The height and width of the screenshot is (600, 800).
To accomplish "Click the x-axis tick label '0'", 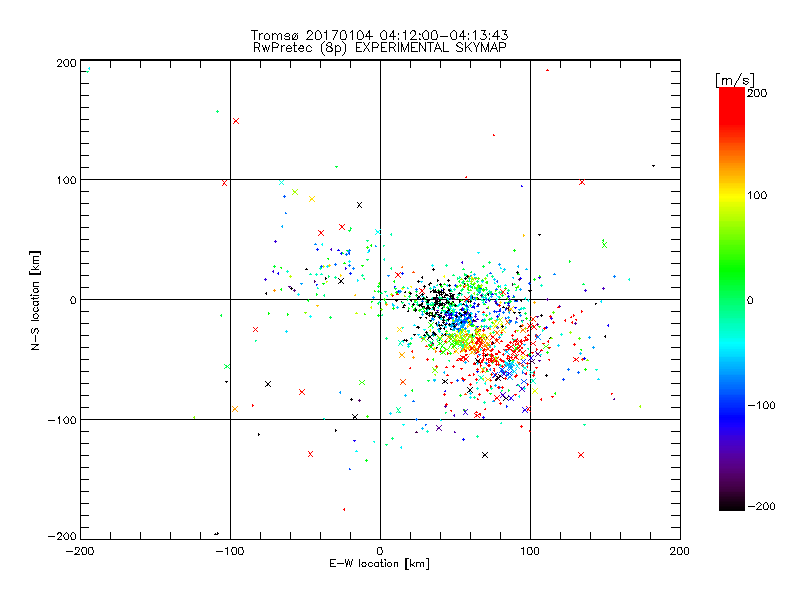I will (380, 551).
